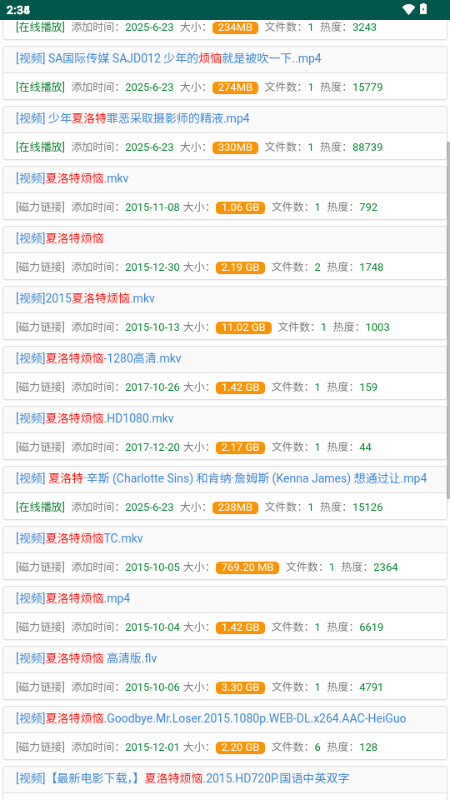
Task: Tap the battery icon in status bar
Action: pos(423,10)
